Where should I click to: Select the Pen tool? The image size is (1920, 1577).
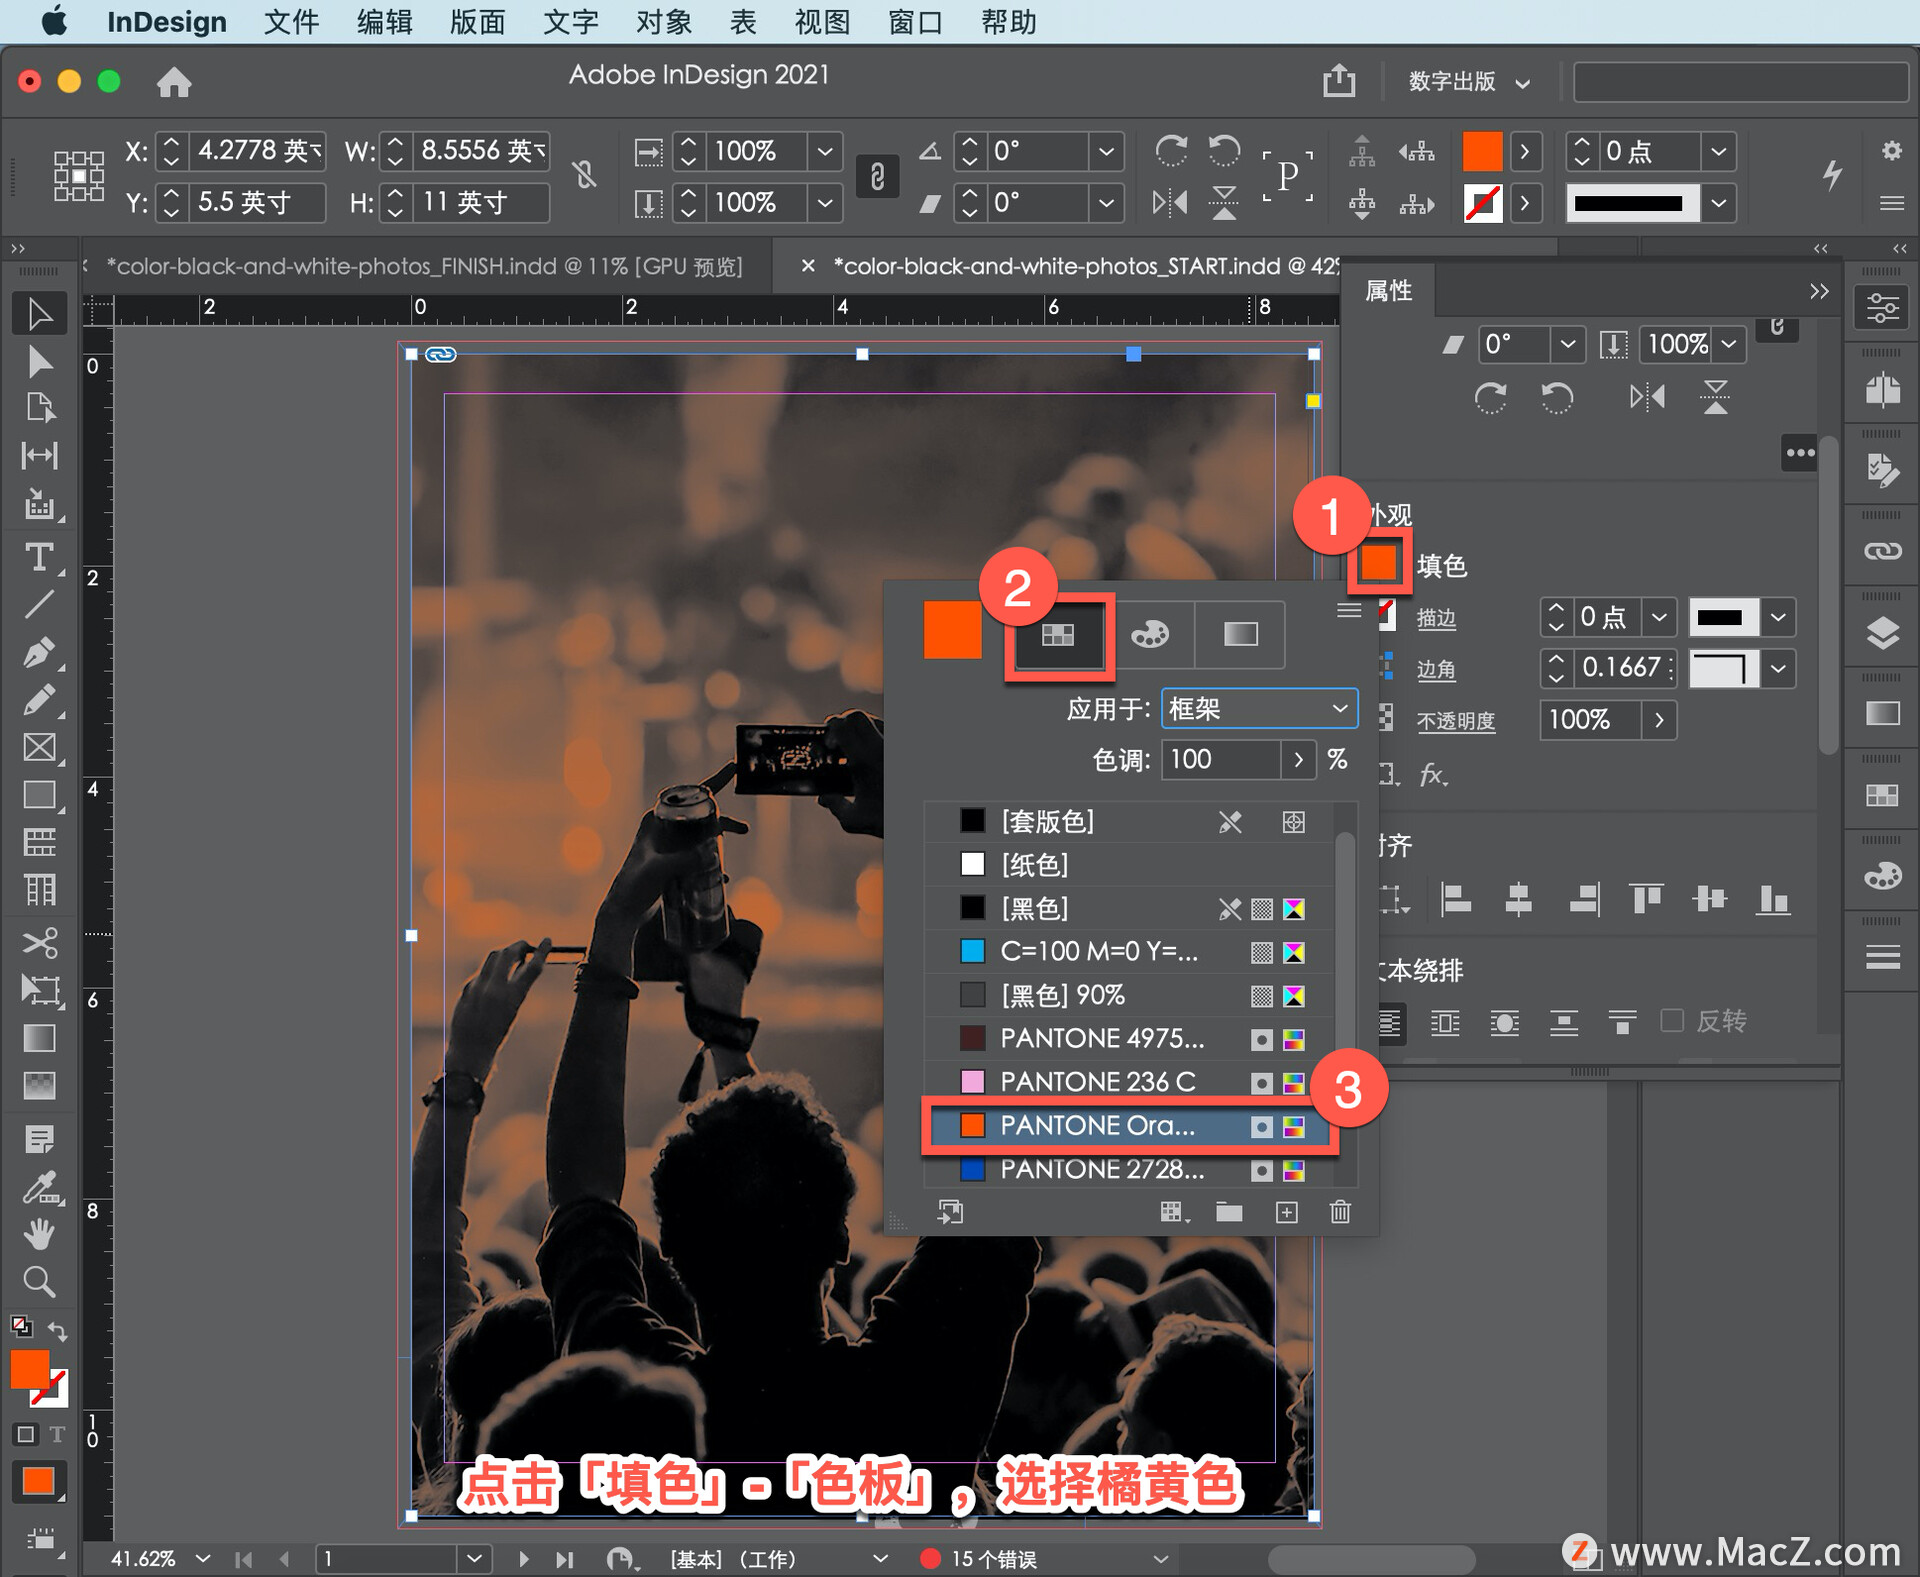tap(39, 652)
